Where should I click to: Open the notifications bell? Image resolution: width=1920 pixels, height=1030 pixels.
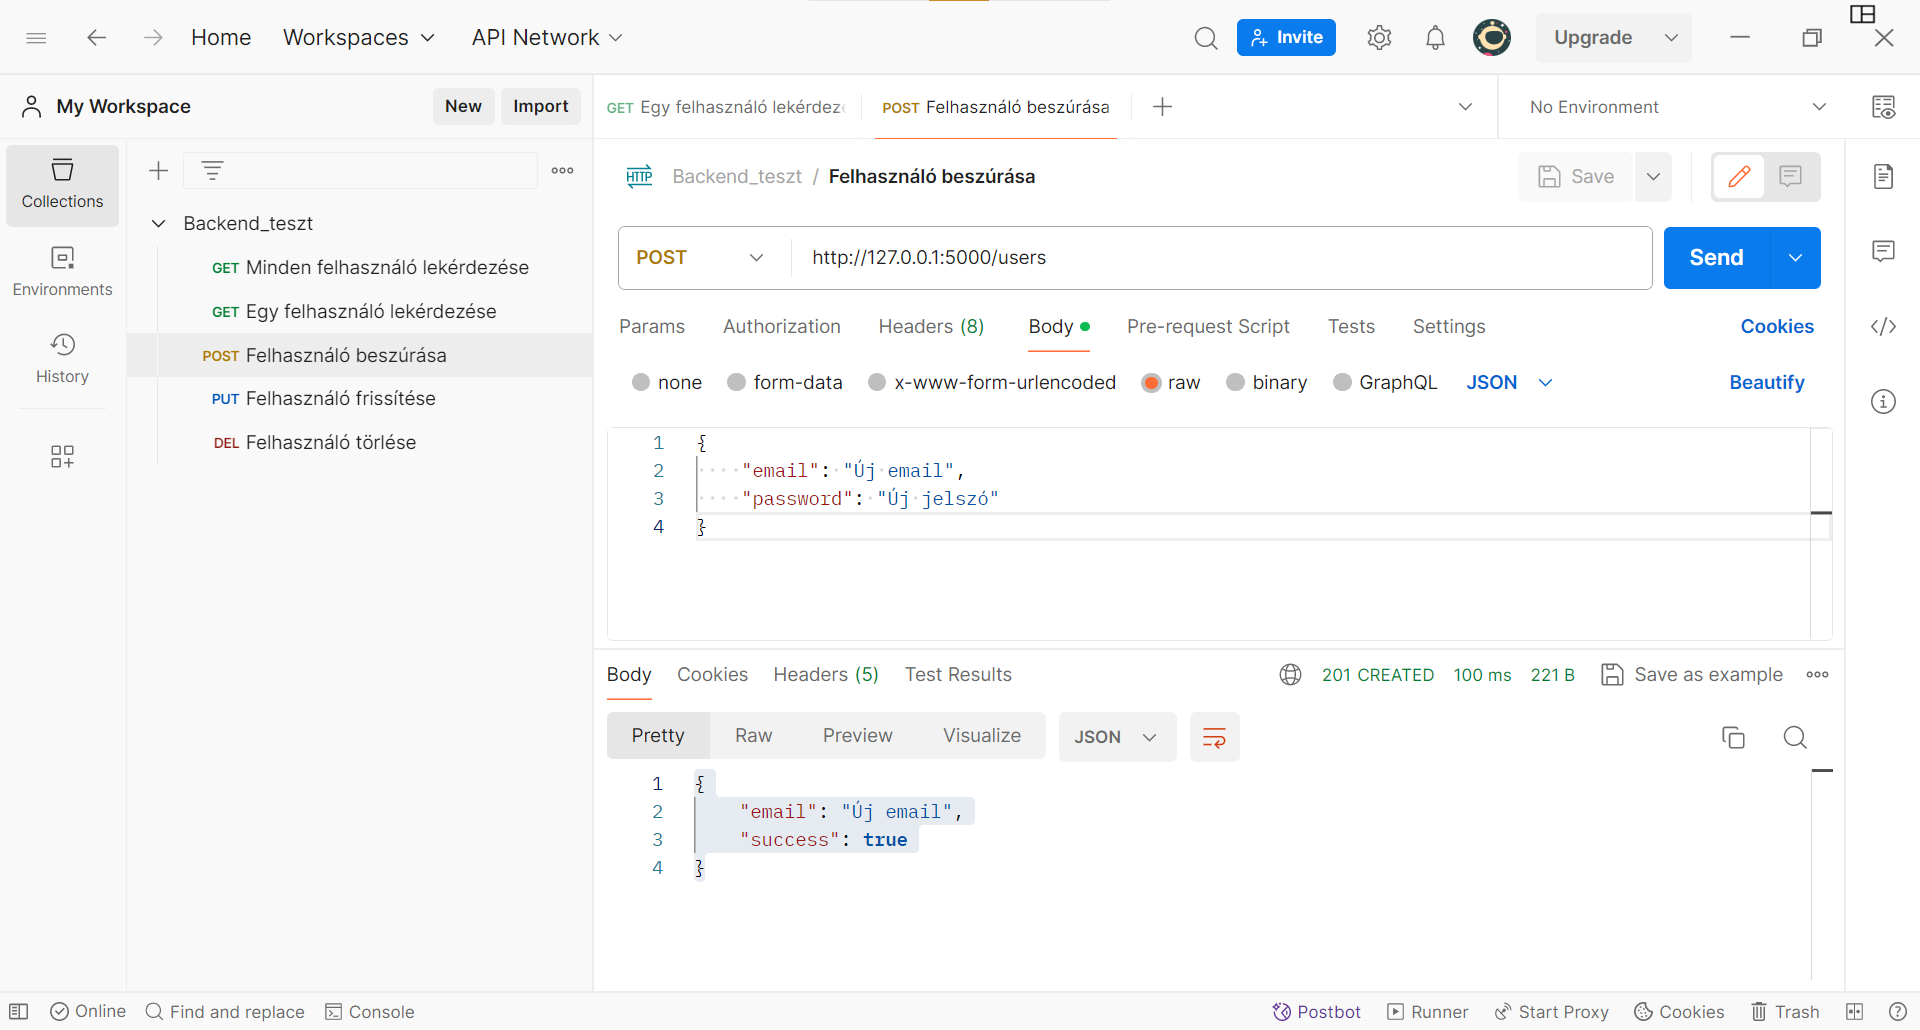click(1435, 38)
